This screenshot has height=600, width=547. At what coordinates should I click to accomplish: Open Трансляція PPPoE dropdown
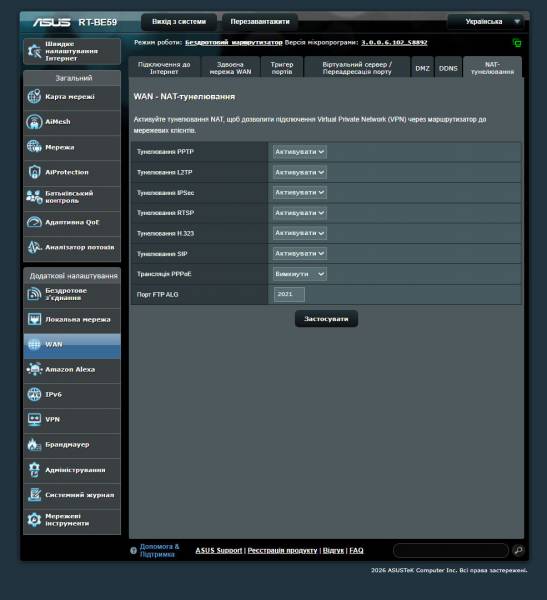[x=300, y=274]
